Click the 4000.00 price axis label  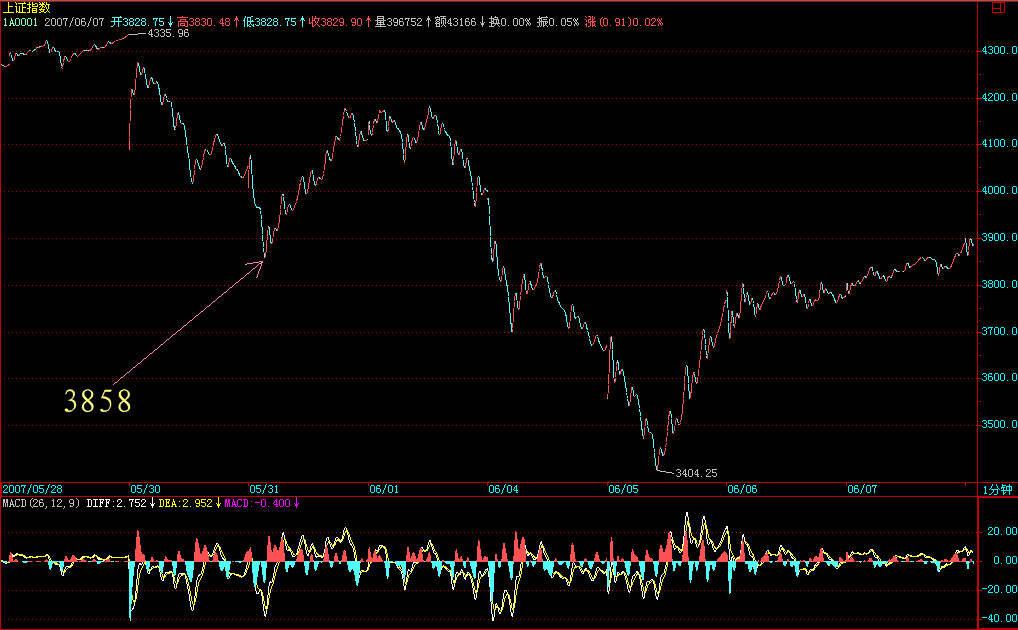pyautogui.click(x=997, y=191)
